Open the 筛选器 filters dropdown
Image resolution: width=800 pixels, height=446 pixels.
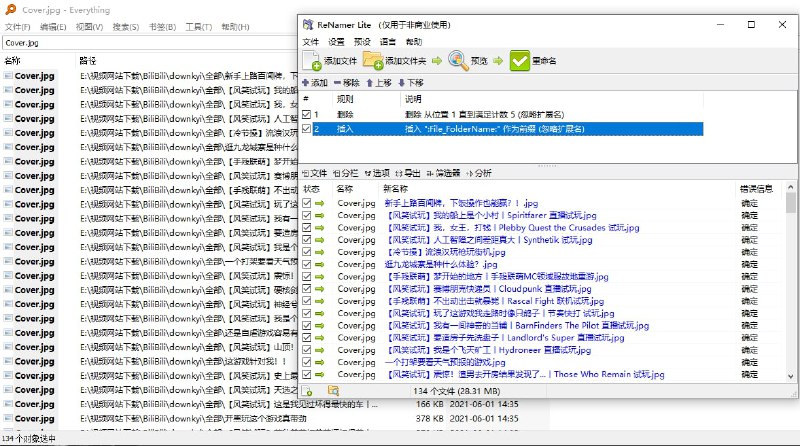[443, 174]
